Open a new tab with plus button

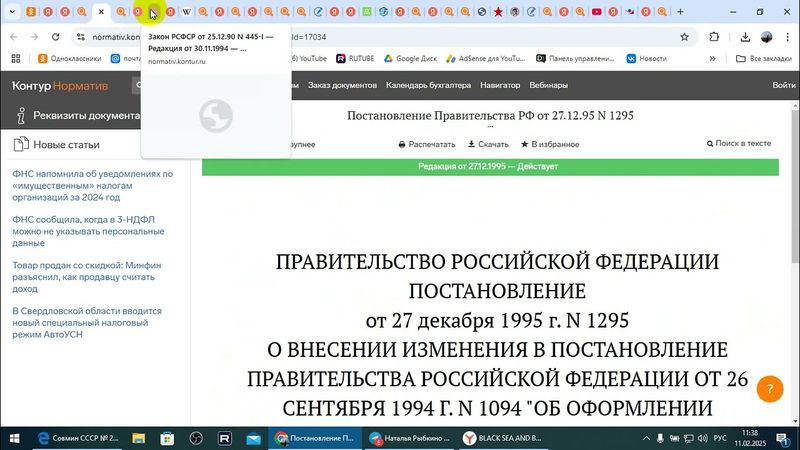coord(680,11)
